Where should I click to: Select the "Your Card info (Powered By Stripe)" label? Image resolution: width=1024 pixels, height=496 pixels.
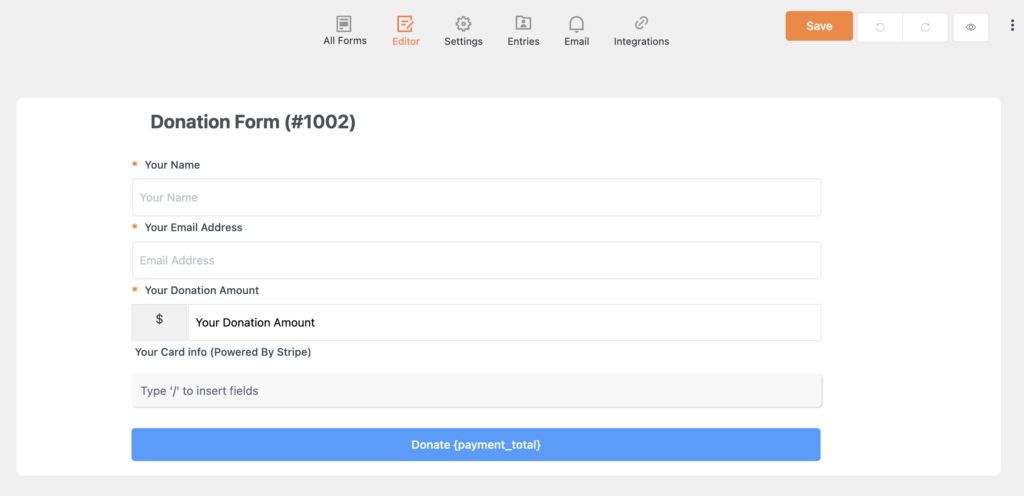[223, 352]
